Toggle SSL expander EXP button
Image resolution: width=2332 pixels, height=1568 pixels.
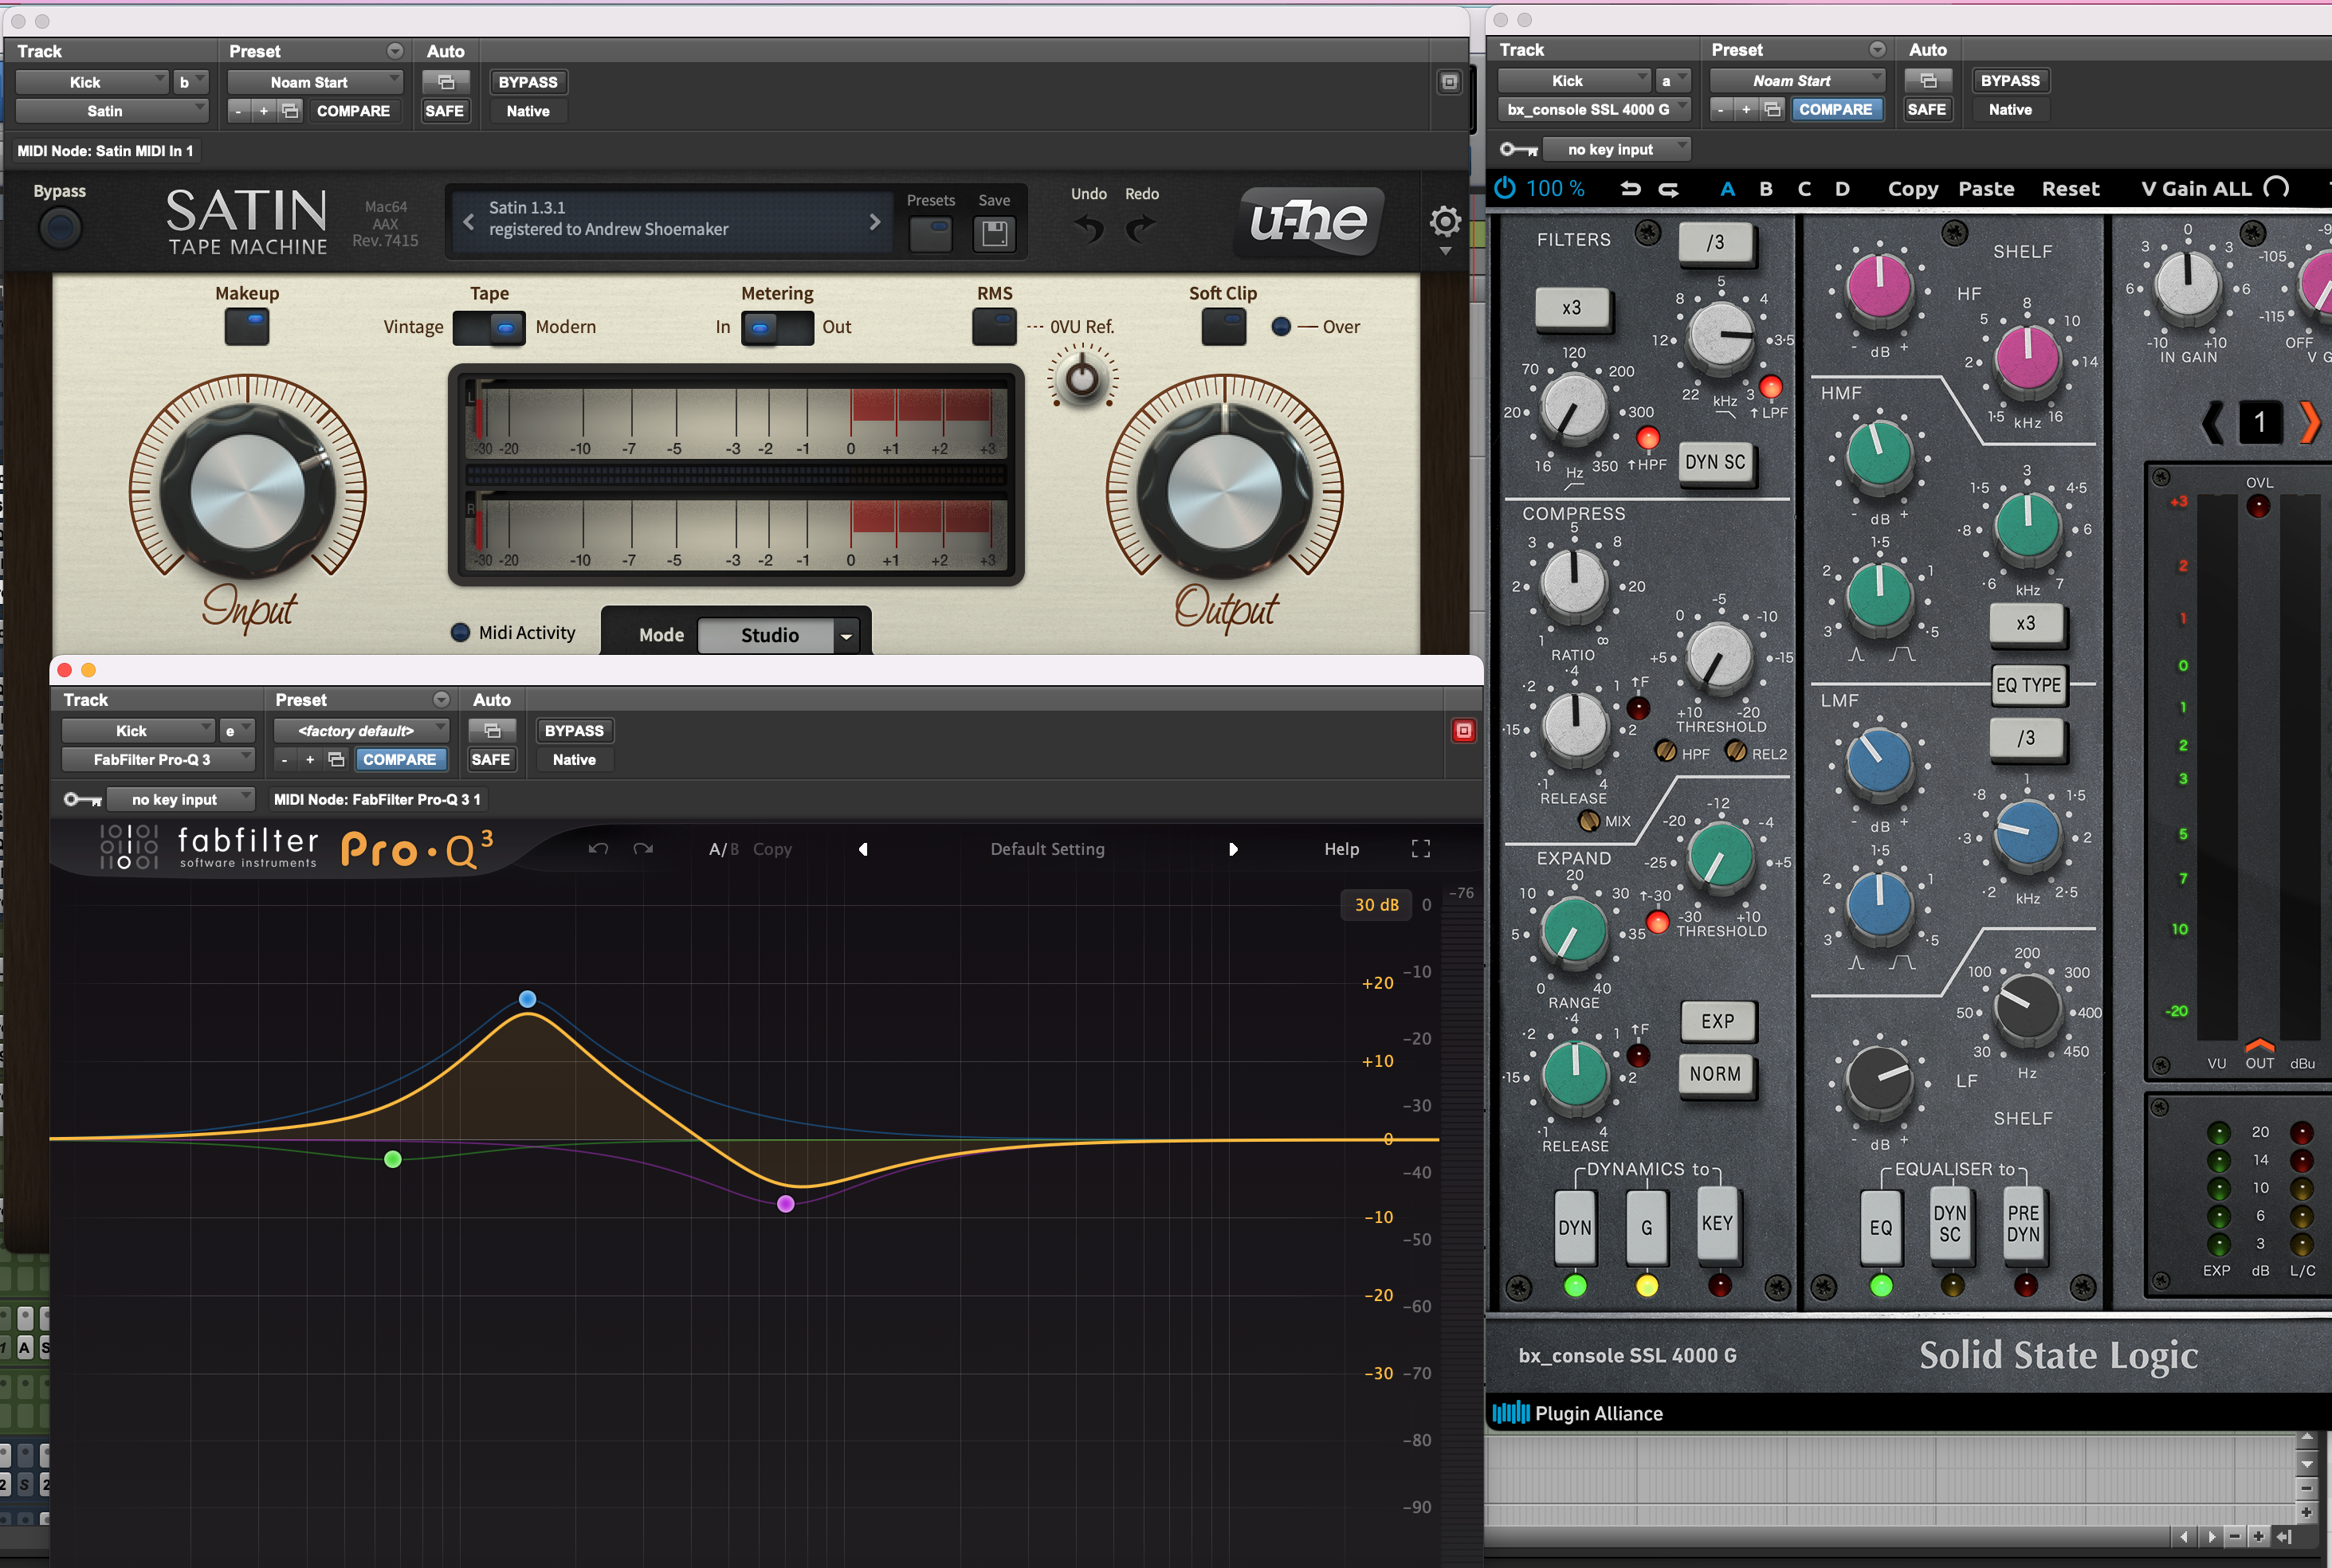[1717, 1021]
